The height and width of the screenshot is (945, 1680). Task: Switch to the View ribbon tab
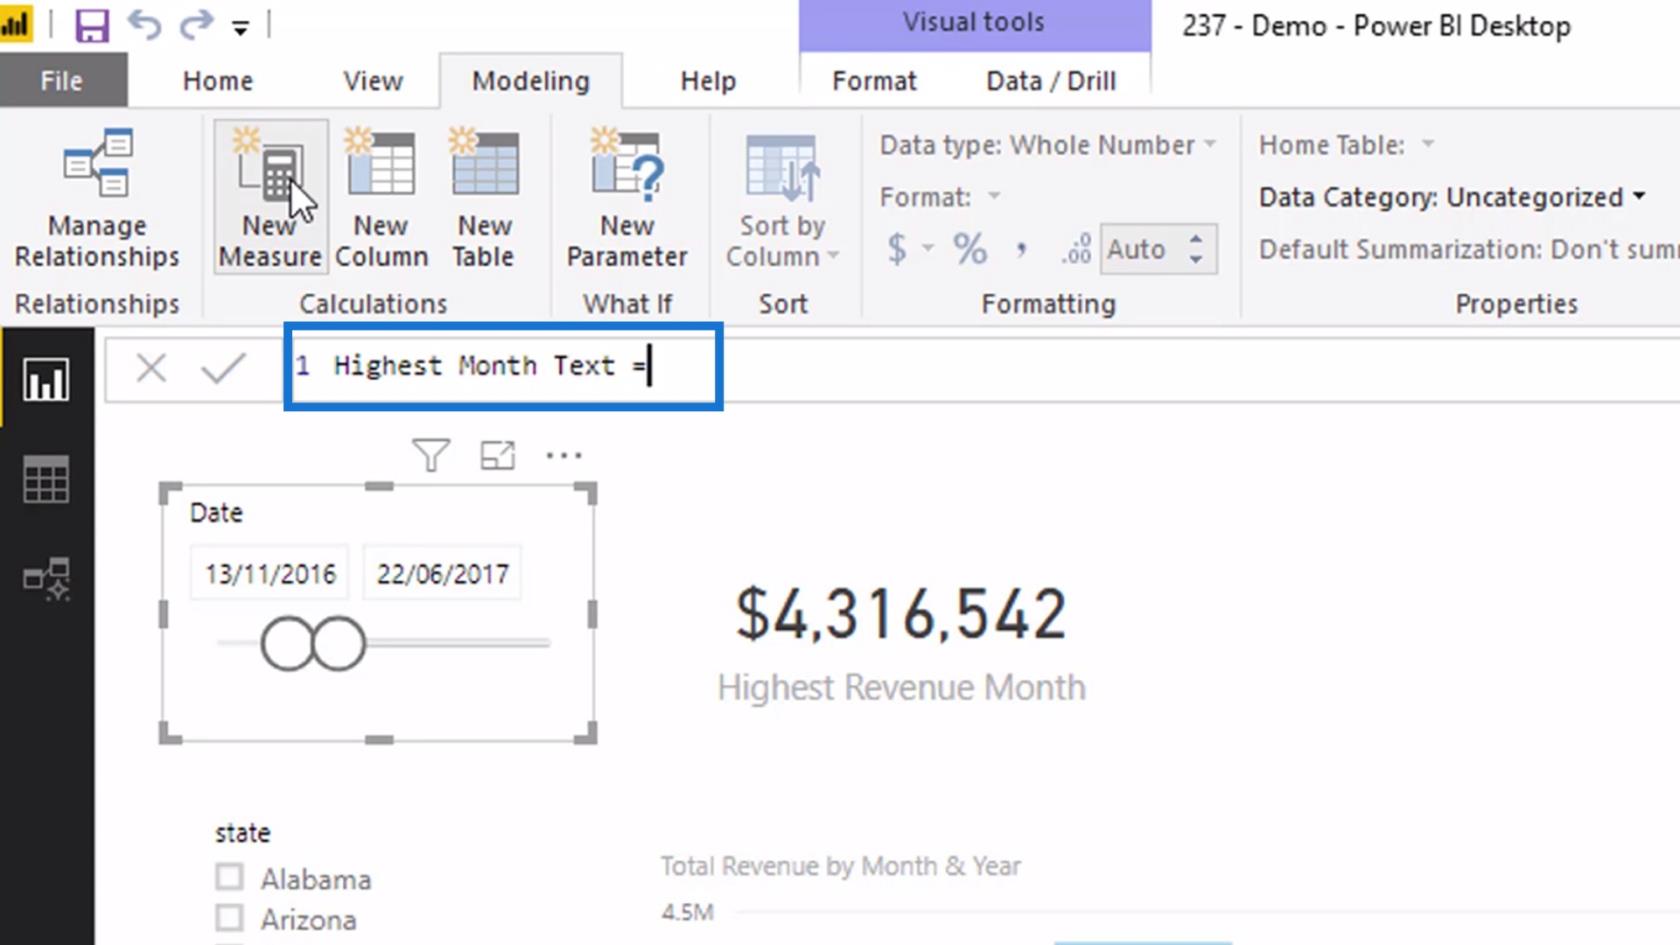(x=373, y=81)
